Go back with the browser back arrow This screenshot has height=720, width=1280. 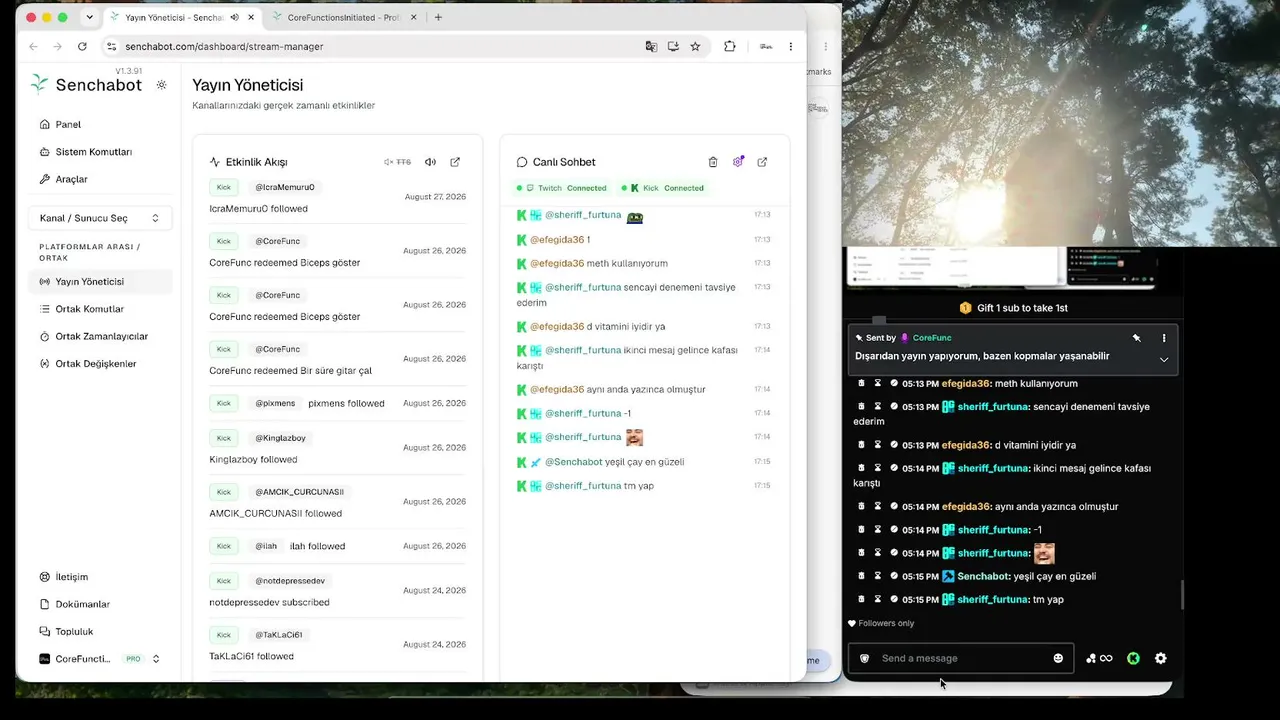tap(33, 46)
